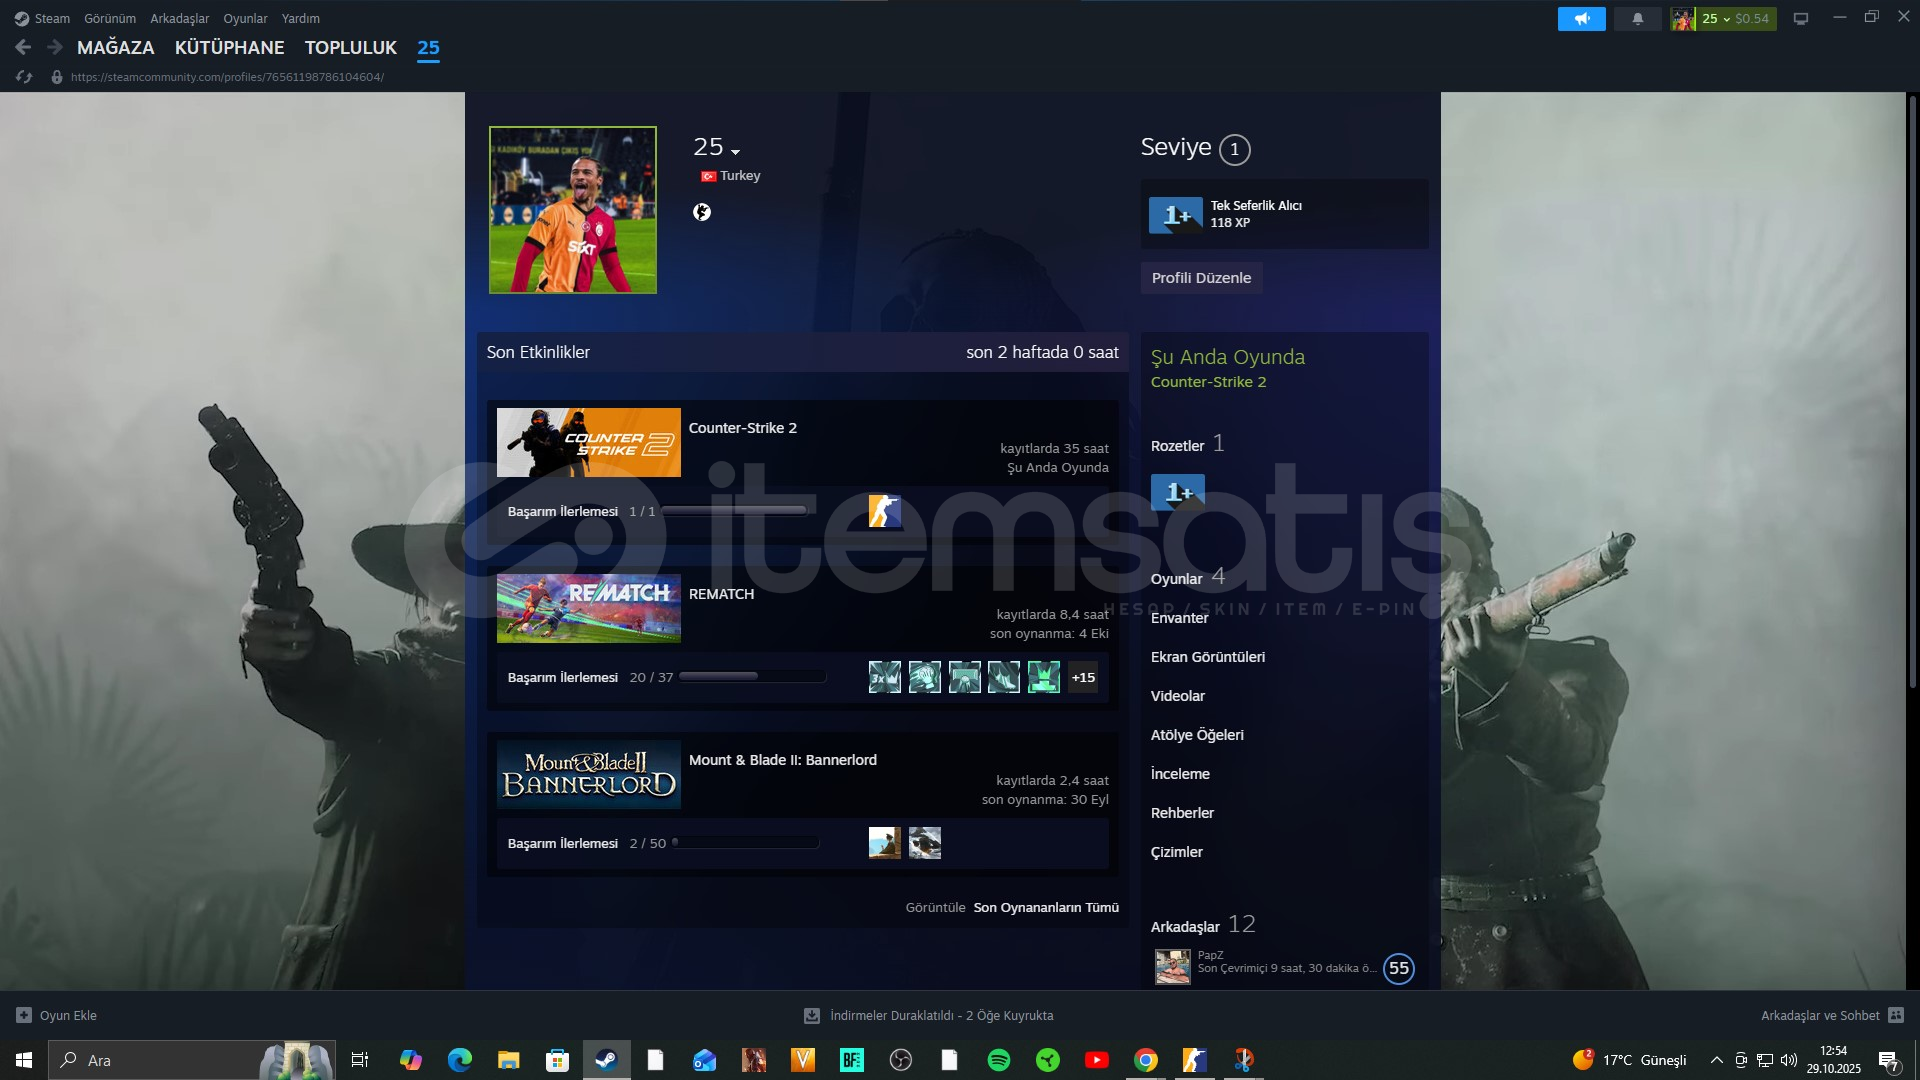Click the back navigation arrow
Screen dimensions: 1920x1080
click(x=23, y=47)
